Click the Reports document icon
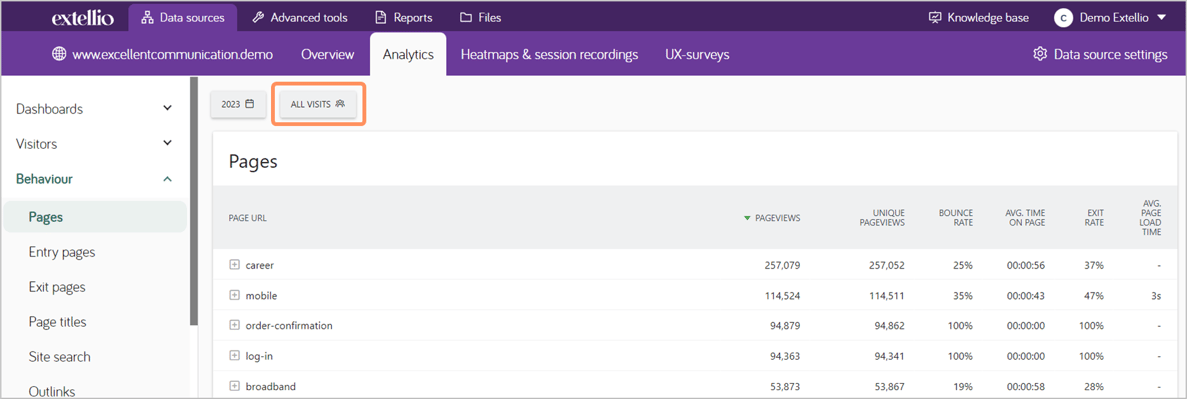Image resolution: width=1187 pixels, height=399 pixels. point(381,17)
